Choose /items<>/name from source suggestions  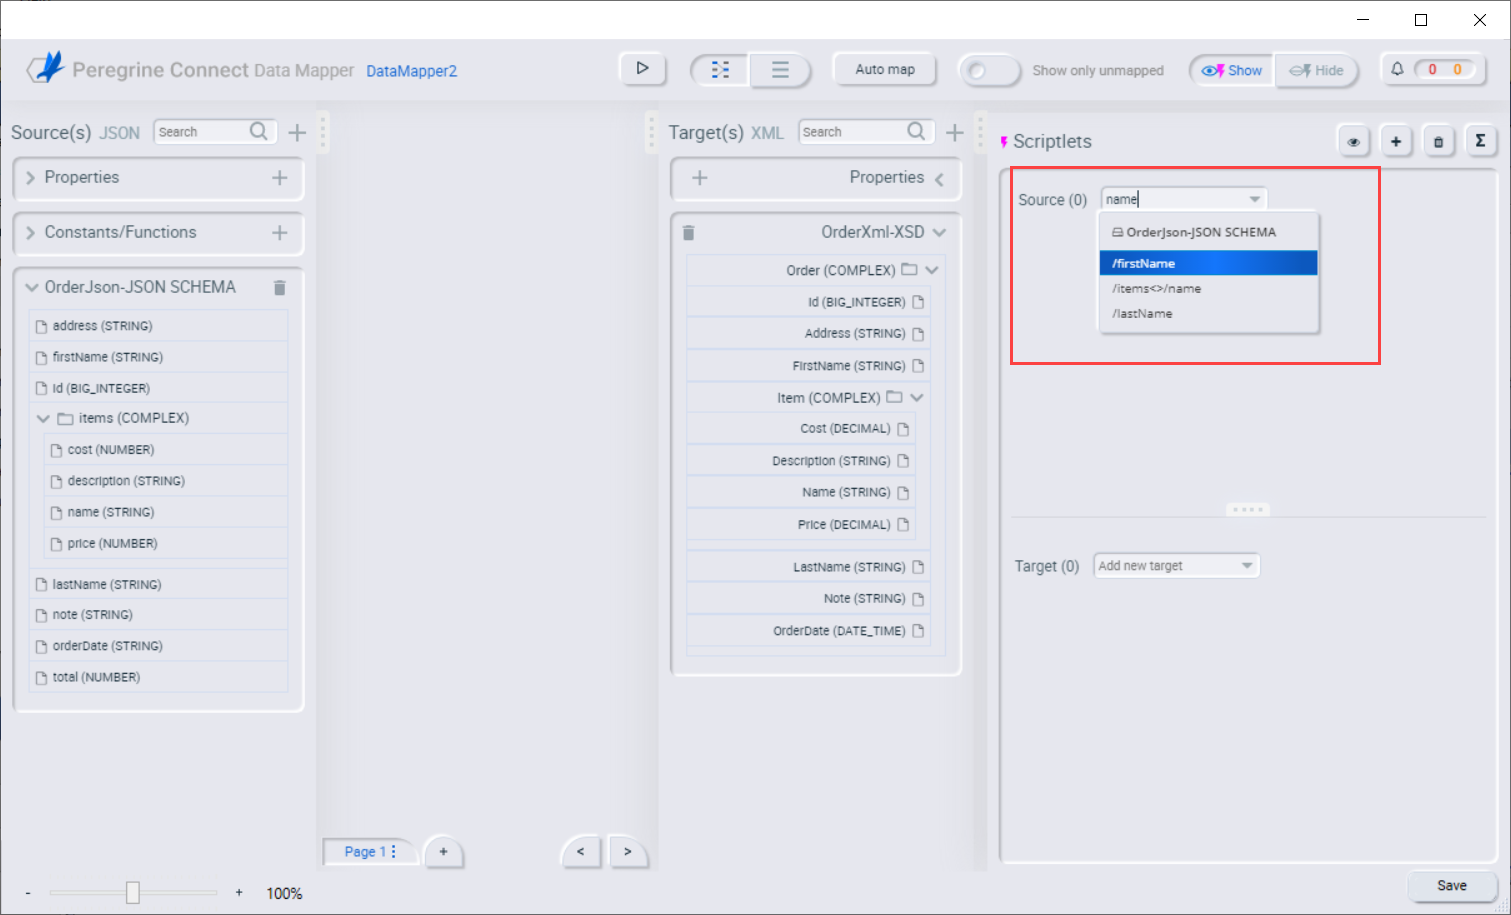[1208, 288]
